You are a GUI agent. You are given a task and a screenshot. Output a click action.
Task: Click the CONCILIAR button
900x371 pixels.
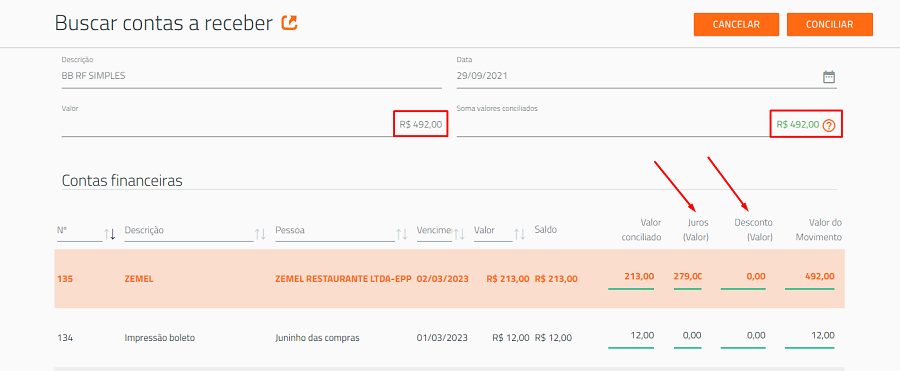click(829, 25)
